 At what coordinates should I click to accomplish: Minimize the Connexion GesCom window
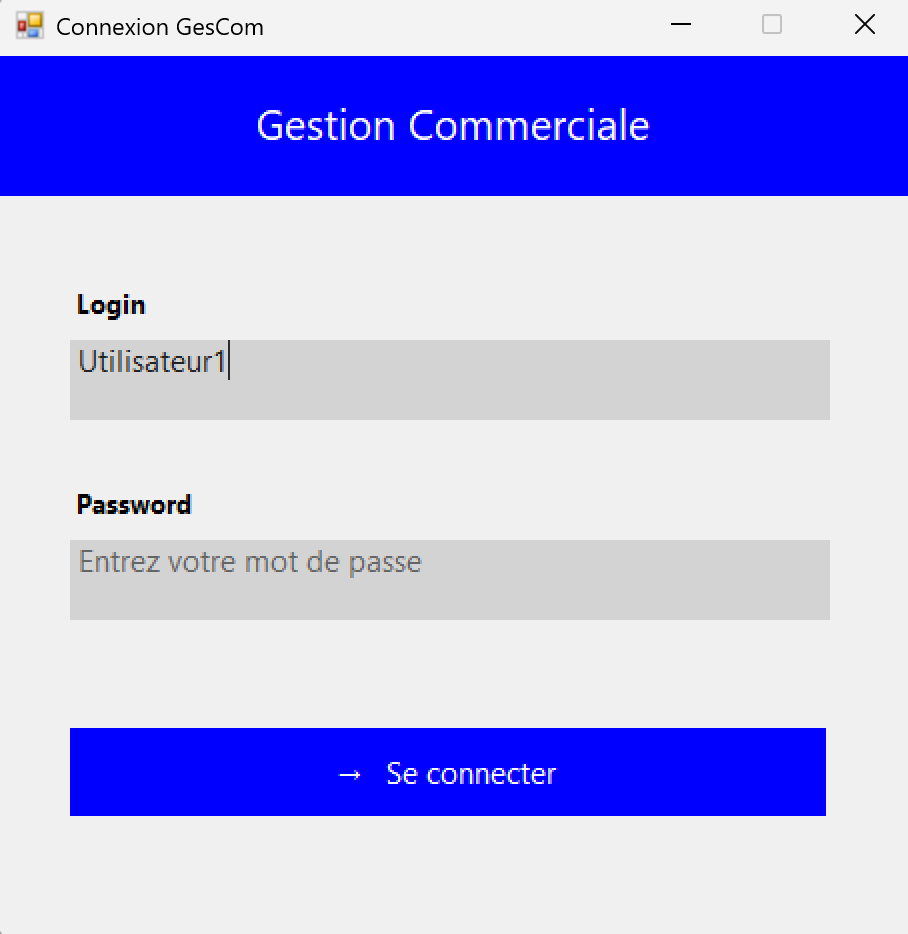point(681,25)
